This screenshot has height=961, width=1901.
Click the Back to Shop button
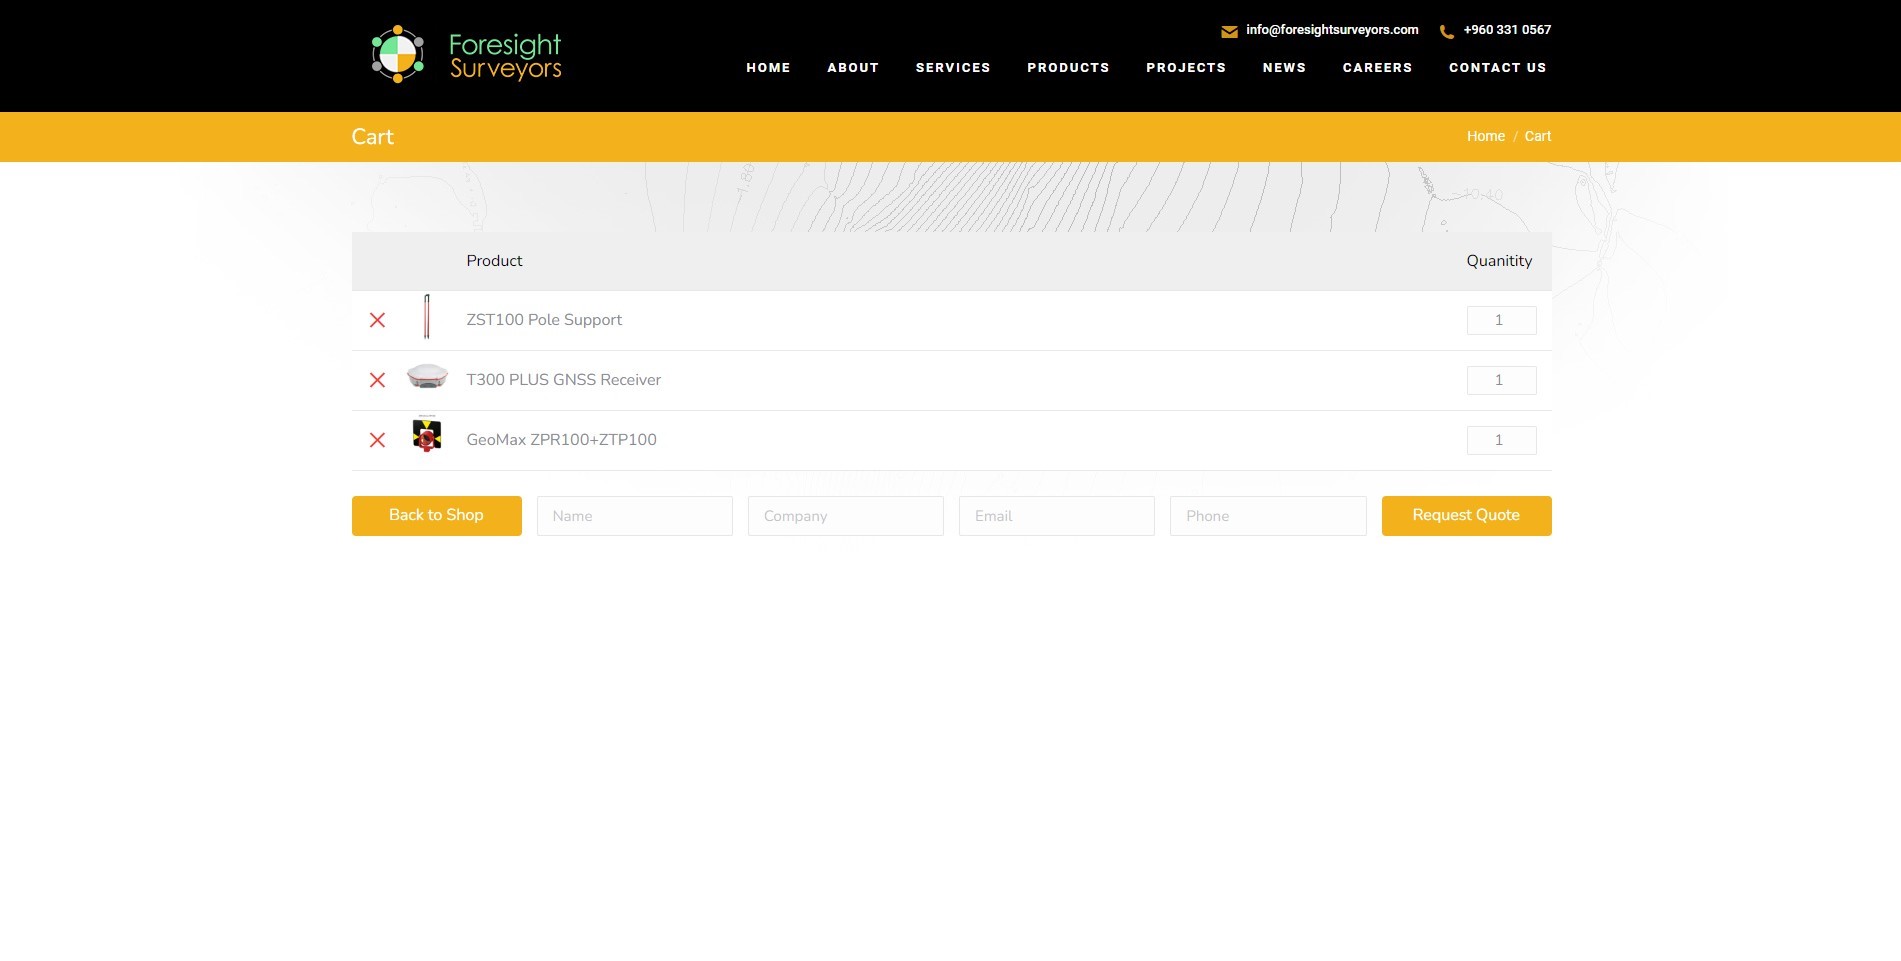click(x=436, y=516)
